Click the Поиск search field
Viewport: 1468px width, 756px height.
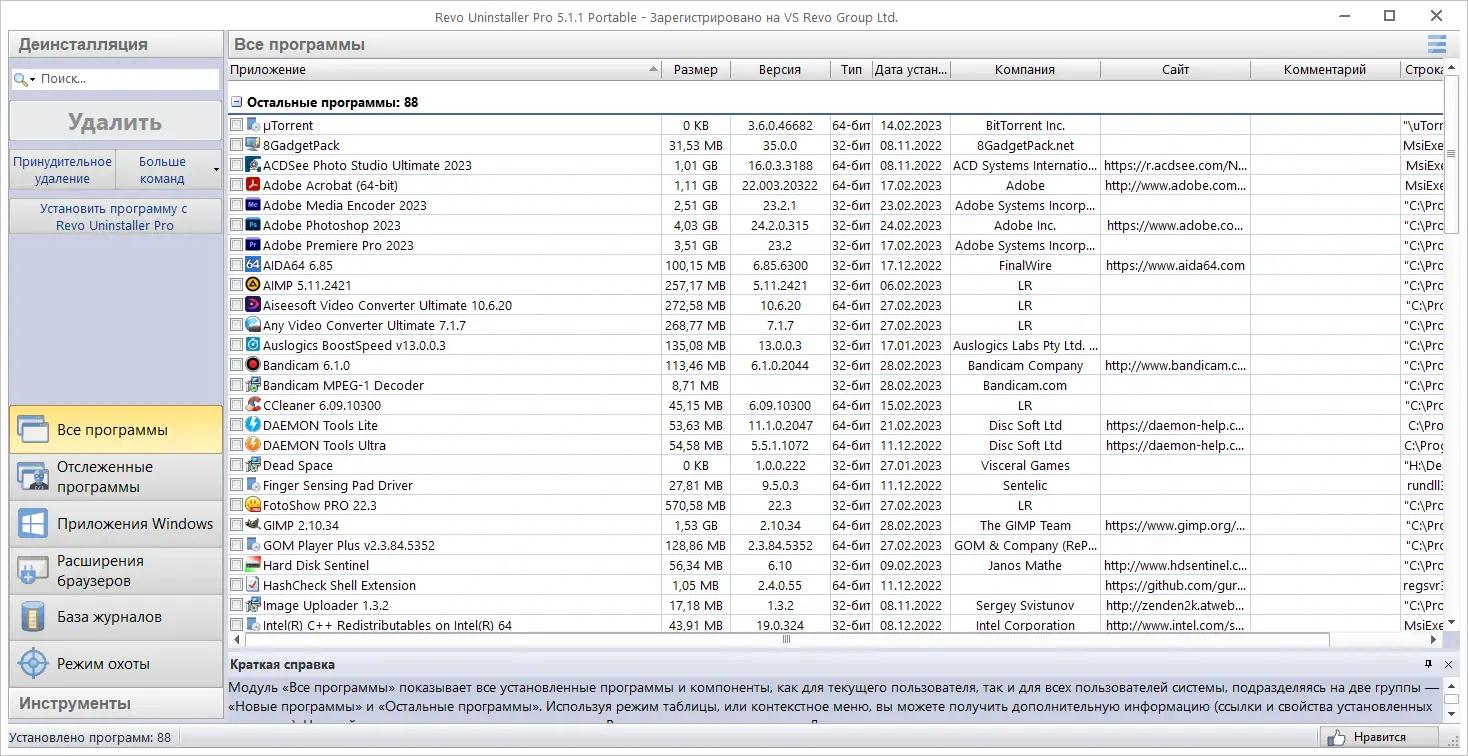click(x=127, y=79)
